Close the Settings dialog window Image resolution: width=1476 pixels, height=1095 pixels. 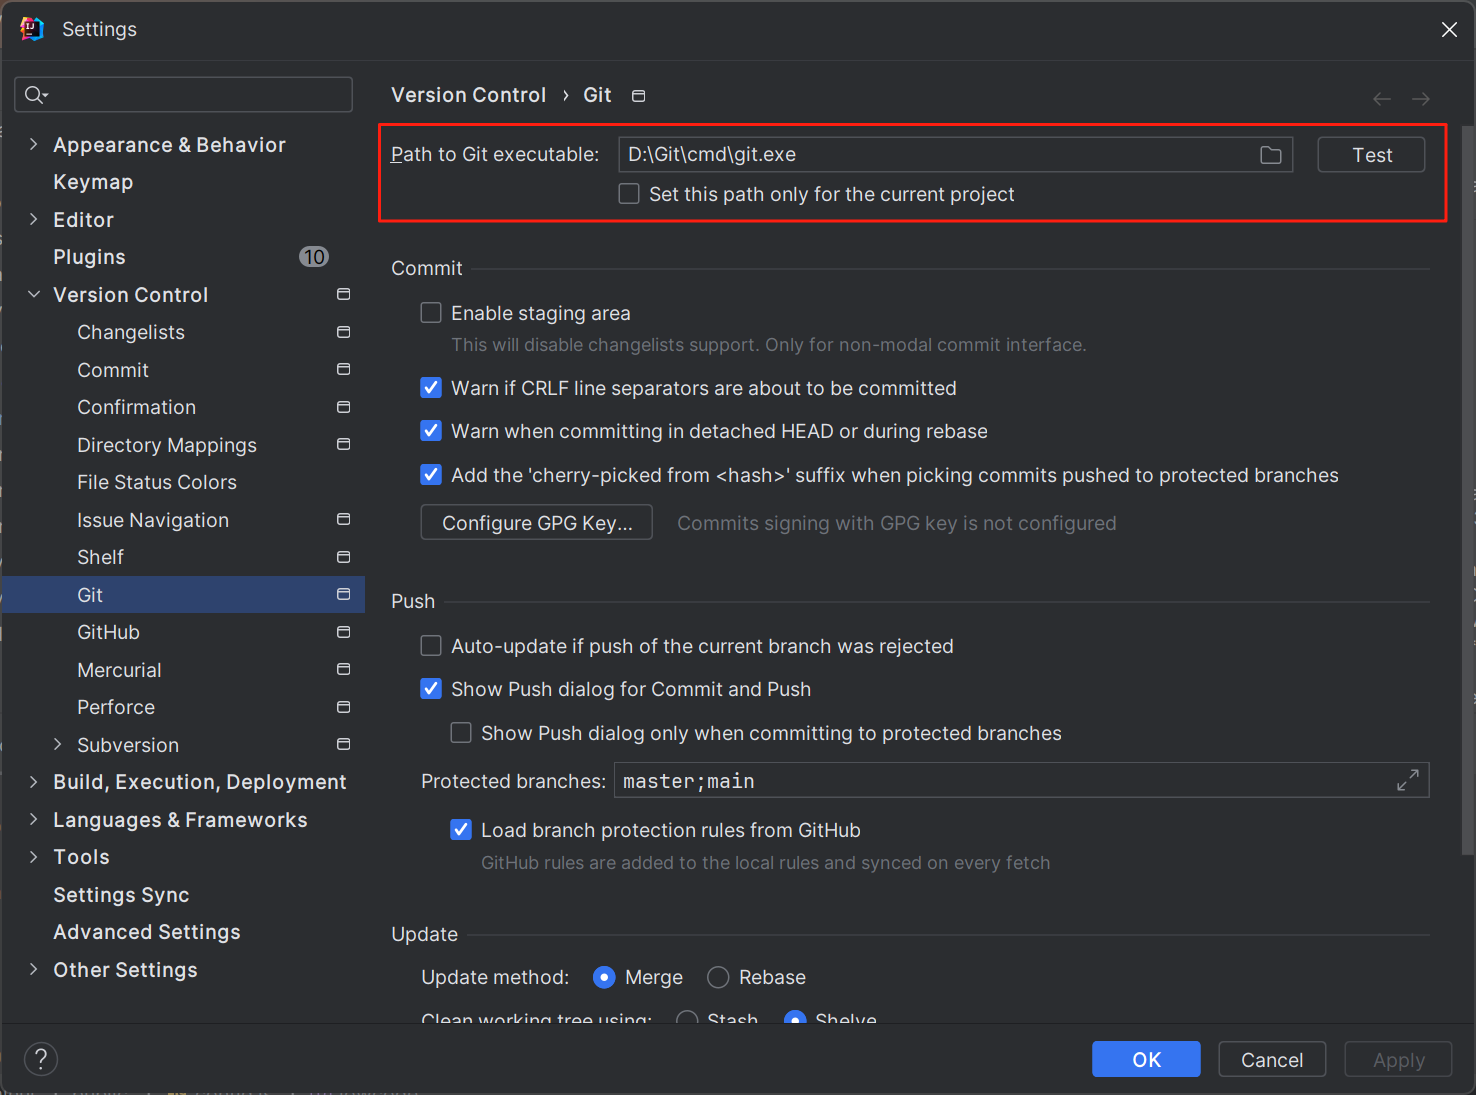(1449, 30)
